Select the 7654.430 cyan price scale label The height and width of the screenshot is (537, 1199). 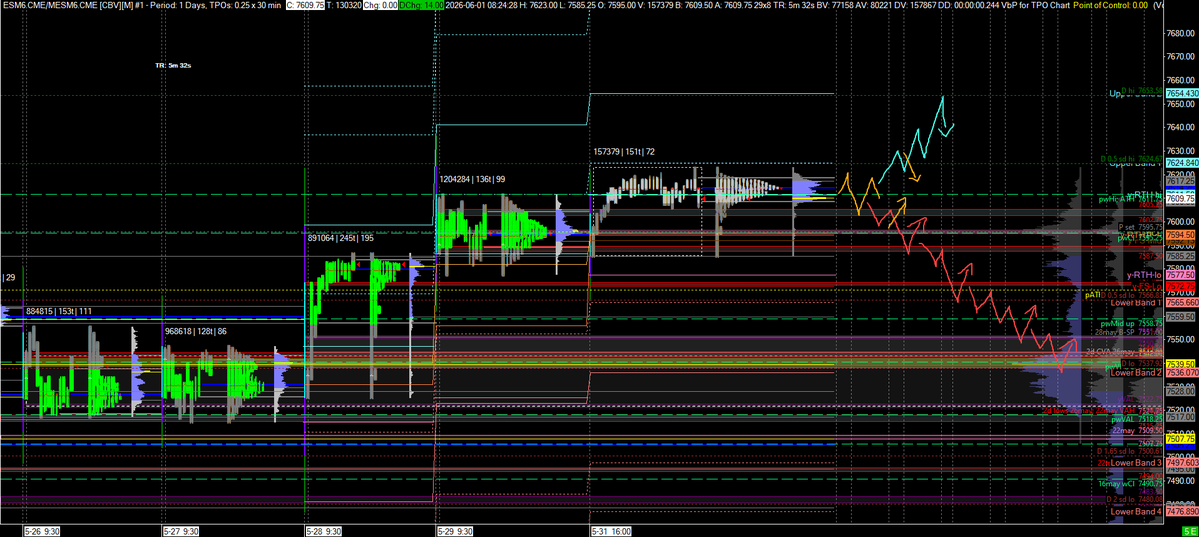[1182, 93]
